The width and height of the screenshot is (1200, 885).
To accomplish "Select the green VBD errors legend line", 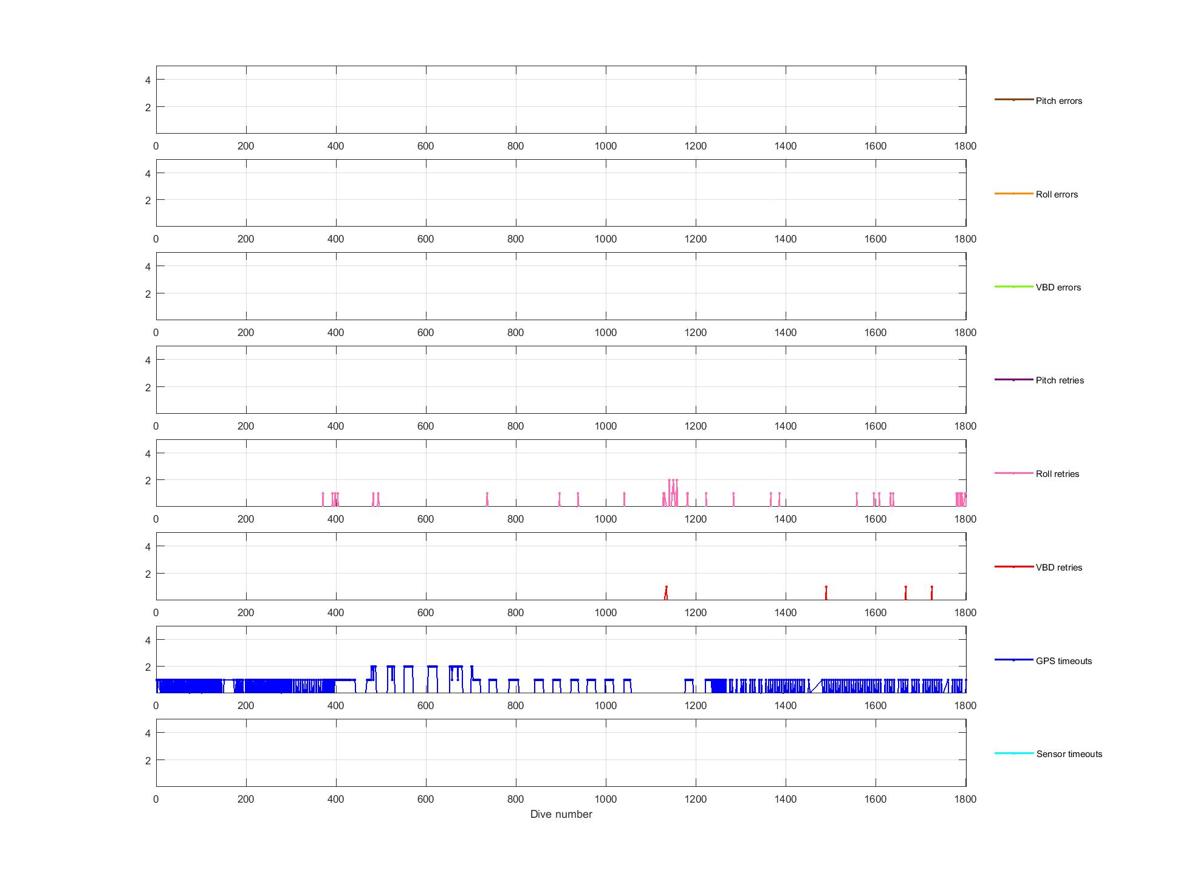I will tap(1013, 287).
